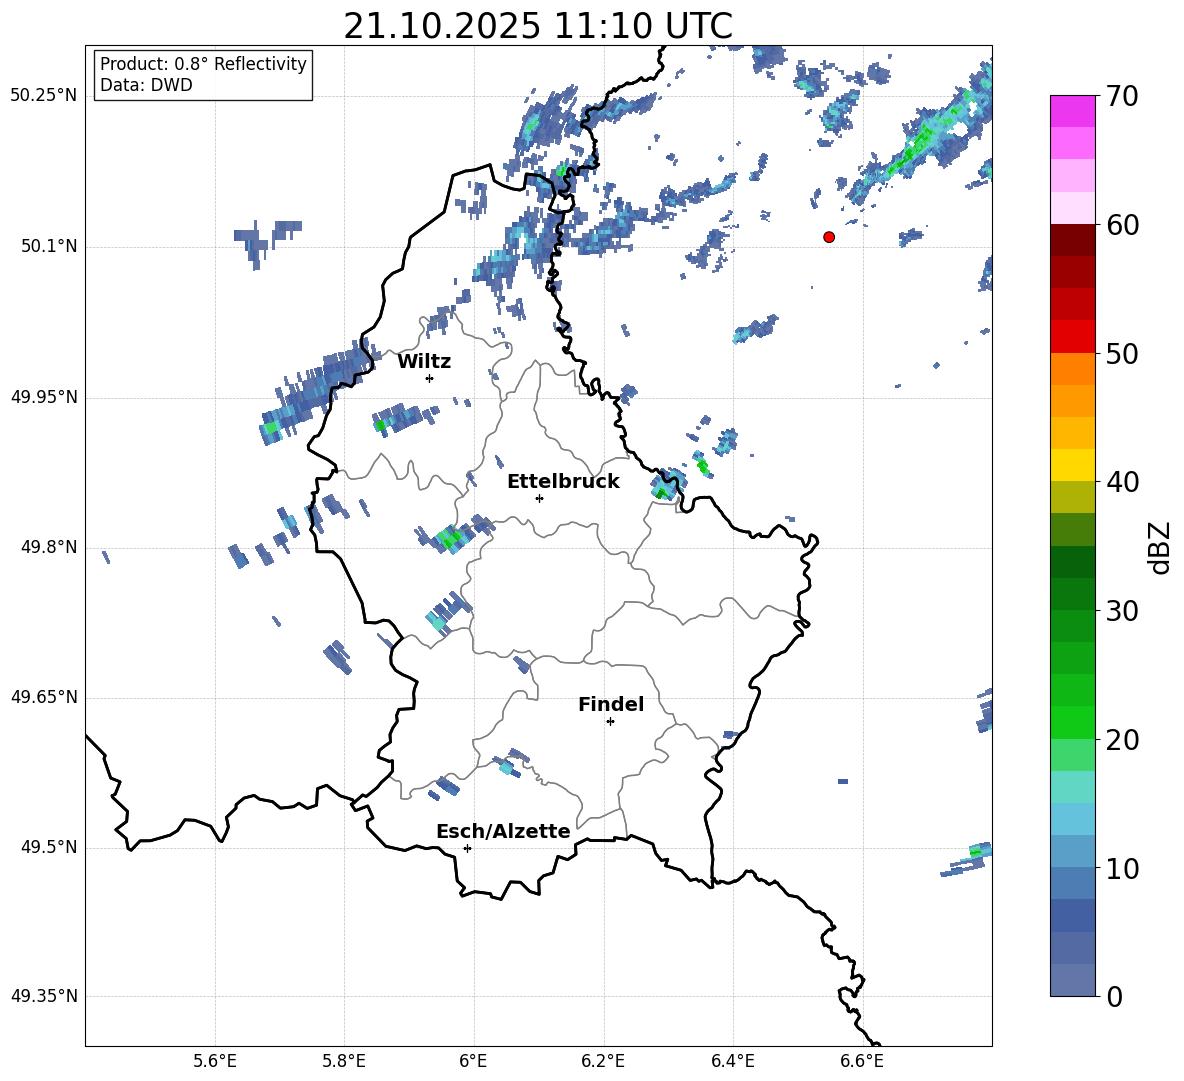Screen dimensions: 1184x1081
Task: Click the 70 tick label on colorbar
Action: (1122, 96)
